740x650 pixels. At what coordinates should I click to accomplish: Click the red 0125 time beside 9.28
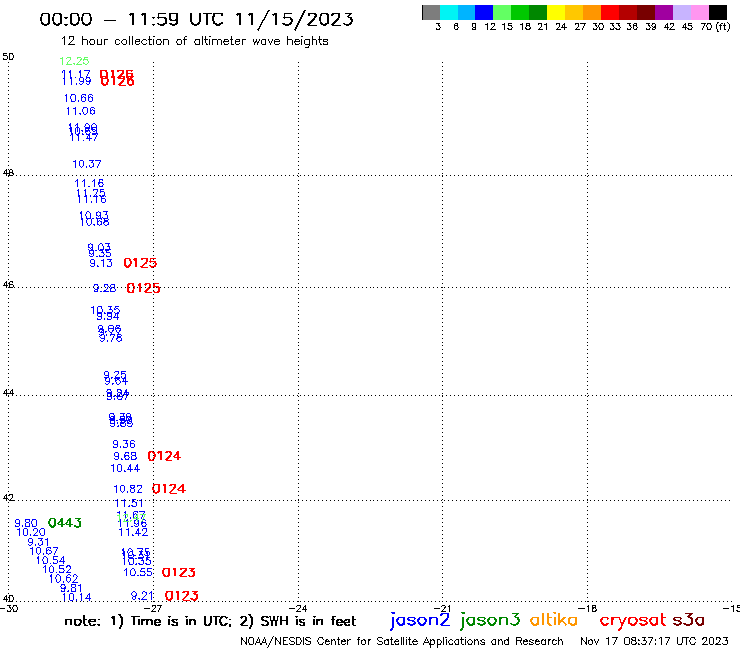[x=143, y=288]
